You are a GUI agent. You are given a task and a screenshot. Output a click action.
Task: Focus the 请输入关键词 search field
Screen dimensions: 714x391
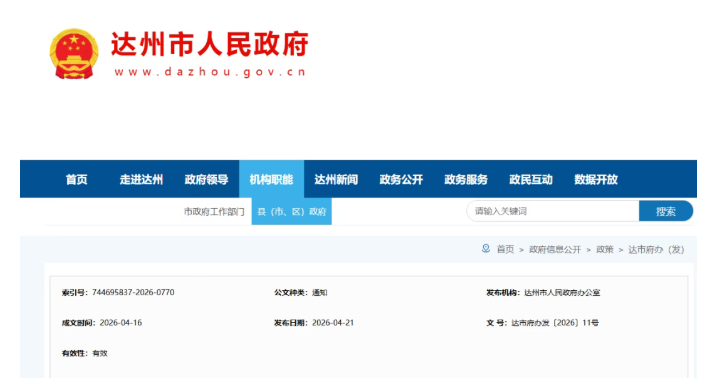[x=553, y=211]
